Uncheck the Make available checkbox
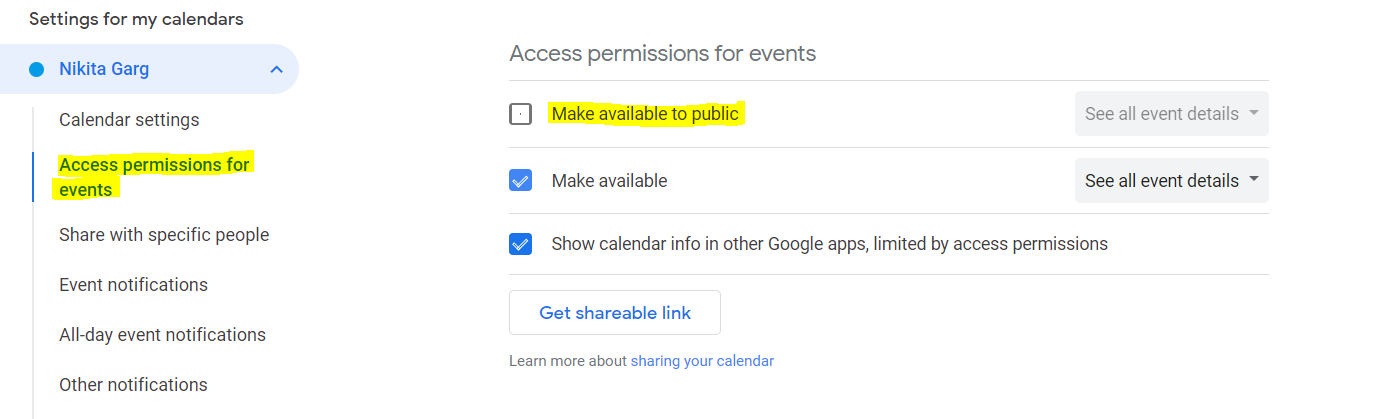The width and height of the screenshot is (1391, 419). 520,181
